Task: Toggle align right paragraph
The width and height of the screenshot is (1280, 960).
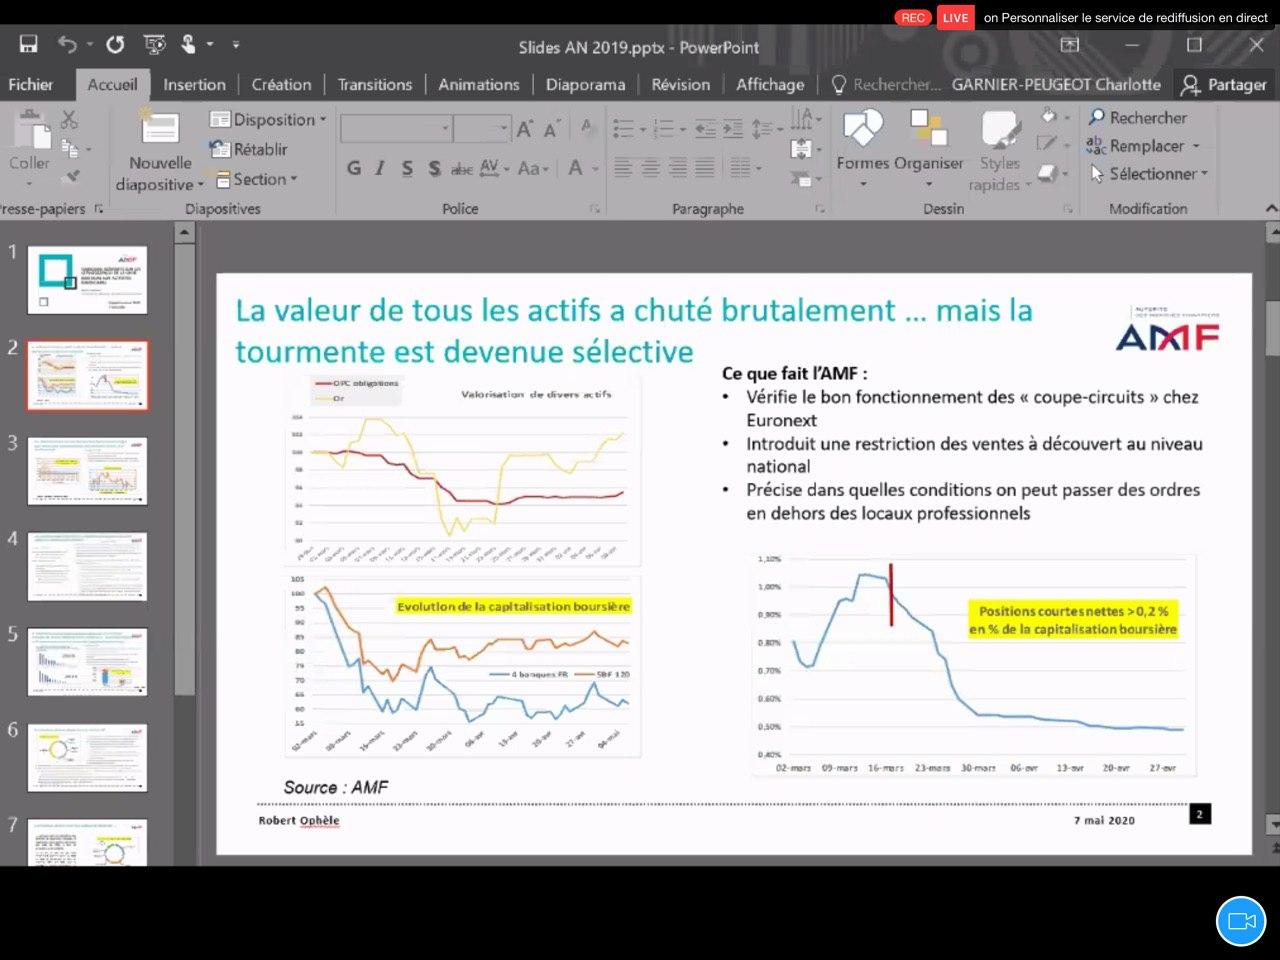Action: [678, 168]
